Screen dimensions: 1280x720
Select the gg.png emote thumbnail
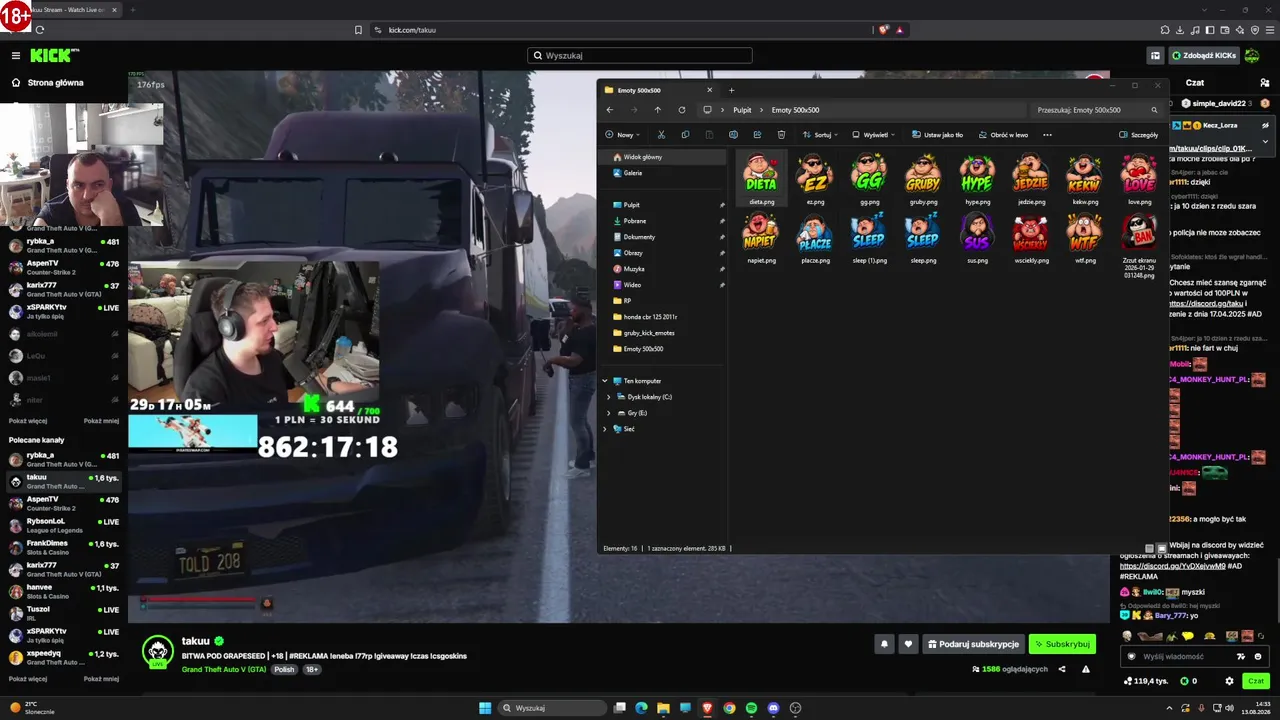869,179
